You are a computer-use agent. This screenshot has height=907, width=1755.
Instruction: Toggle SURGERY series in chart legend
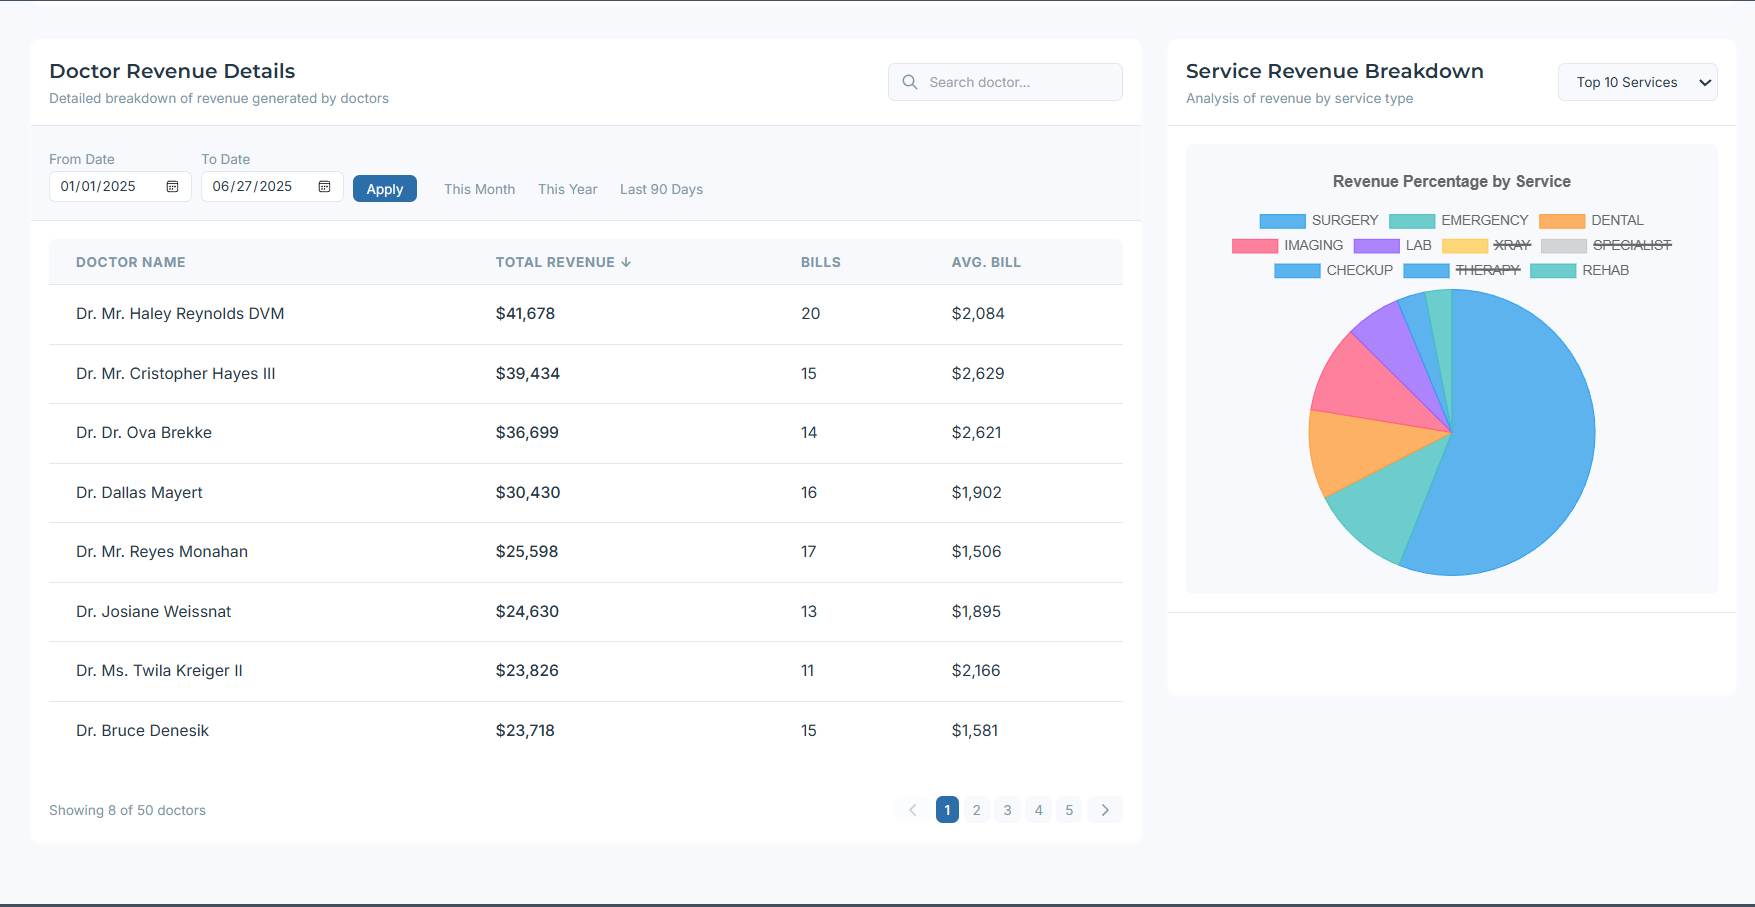(1318, 221)
